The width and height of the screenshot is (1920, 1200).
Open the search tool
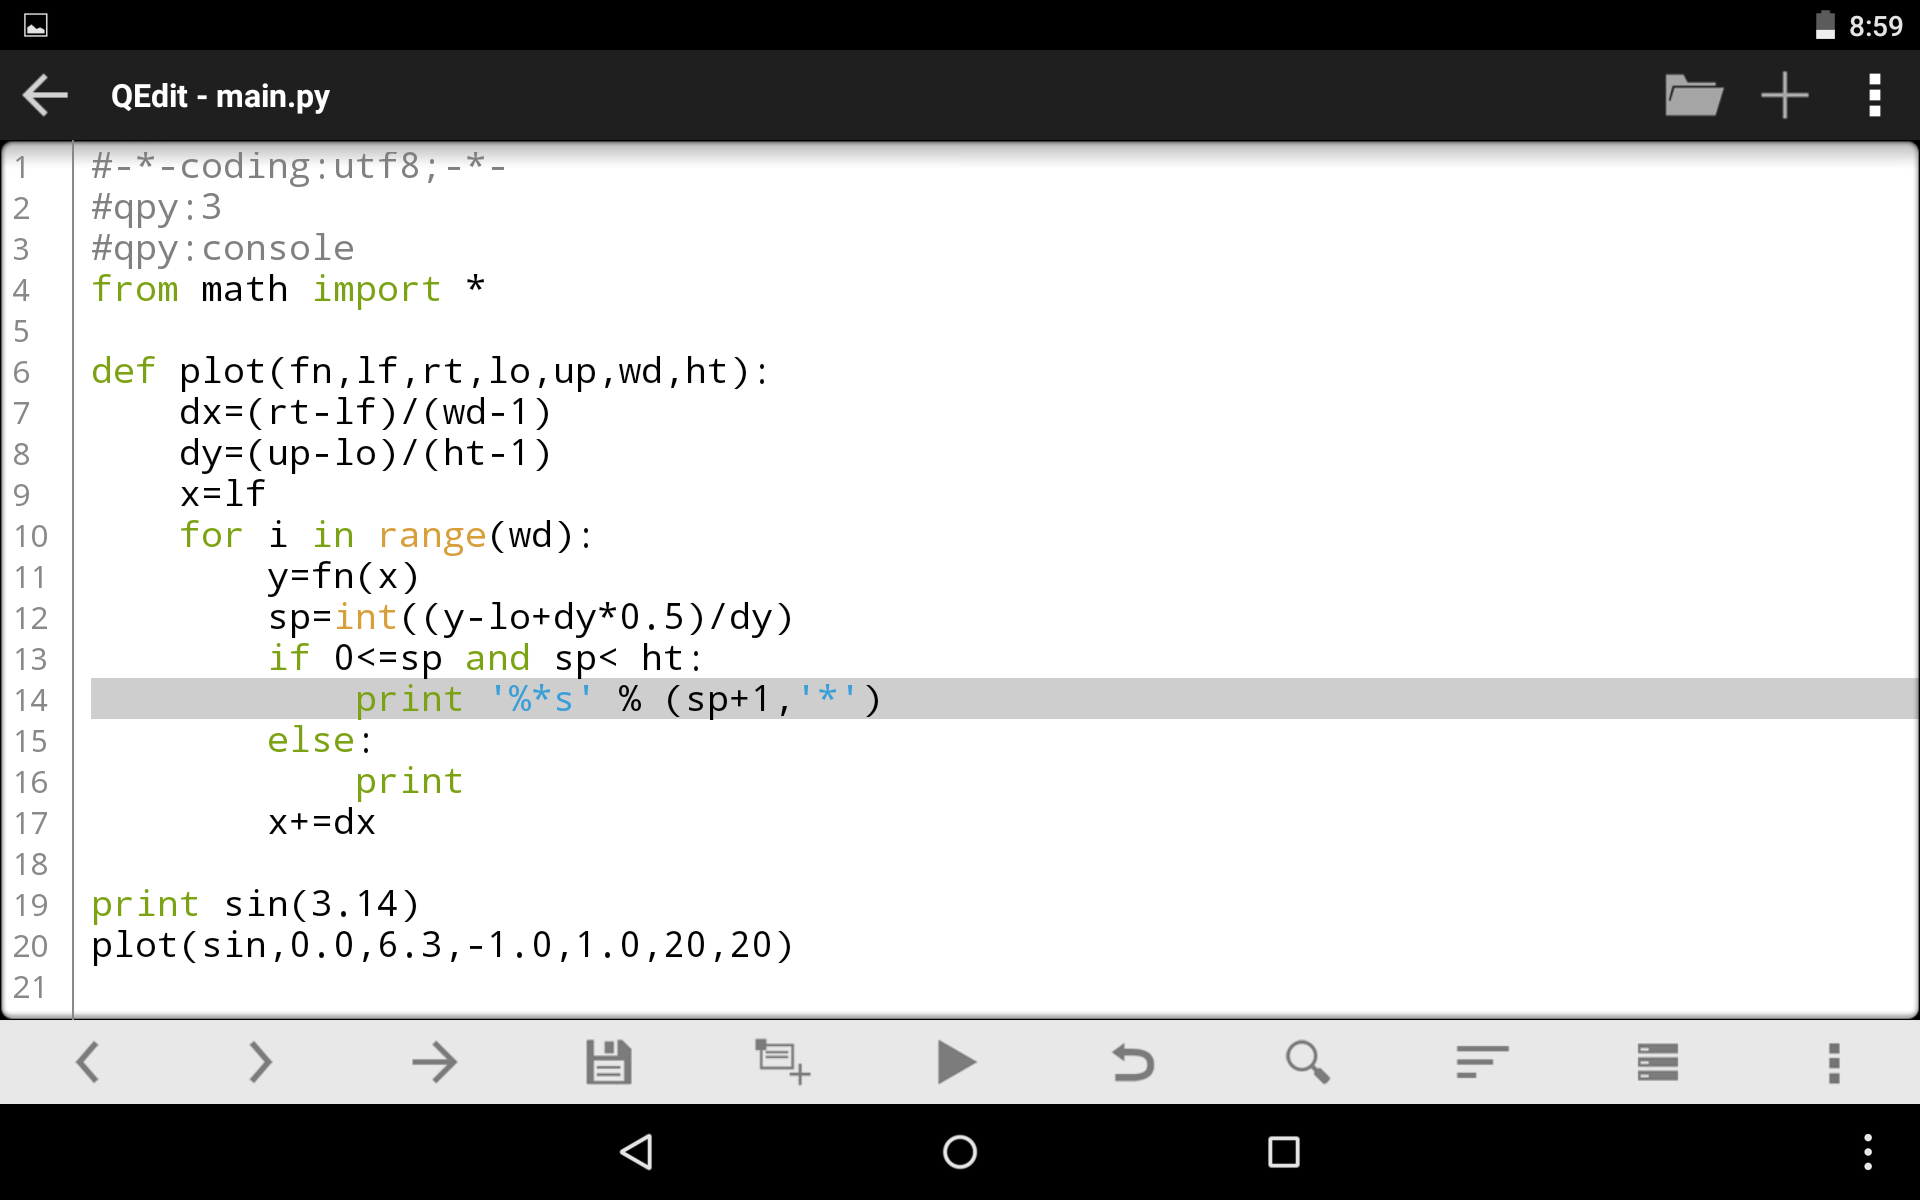(x=1308, y=1062)
